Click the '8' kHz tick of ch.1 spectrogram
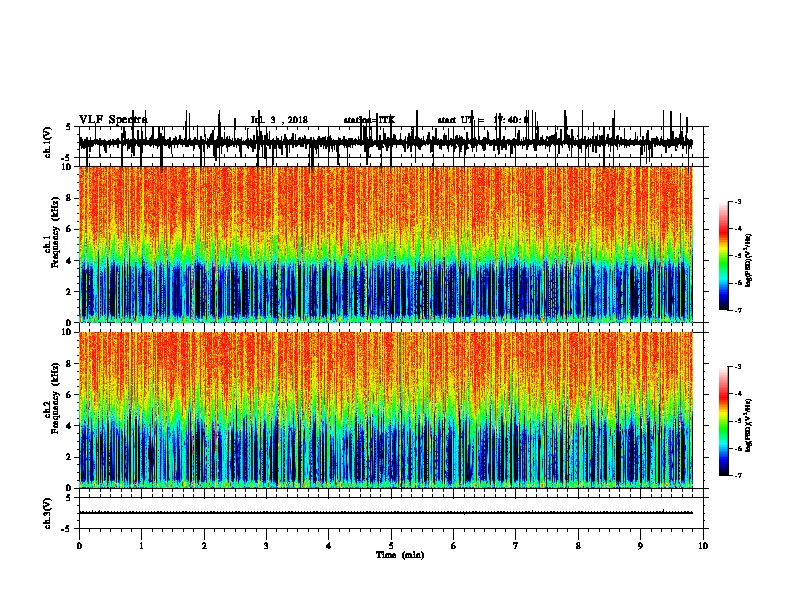The height and width of the screenshot is (612, 792). tap(70, 198)
